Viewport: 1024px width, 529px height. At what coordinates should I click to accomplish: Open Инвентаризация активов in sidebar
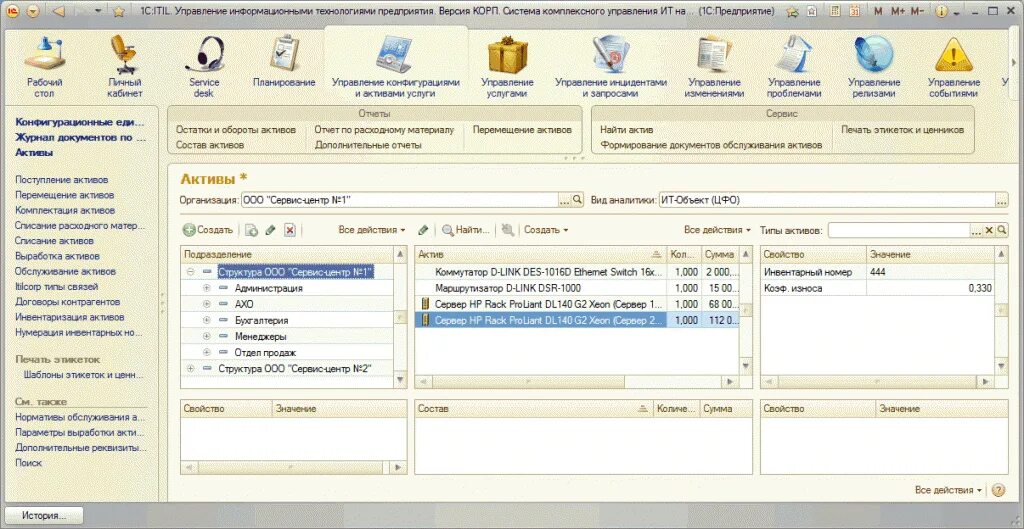pos(70,317)
